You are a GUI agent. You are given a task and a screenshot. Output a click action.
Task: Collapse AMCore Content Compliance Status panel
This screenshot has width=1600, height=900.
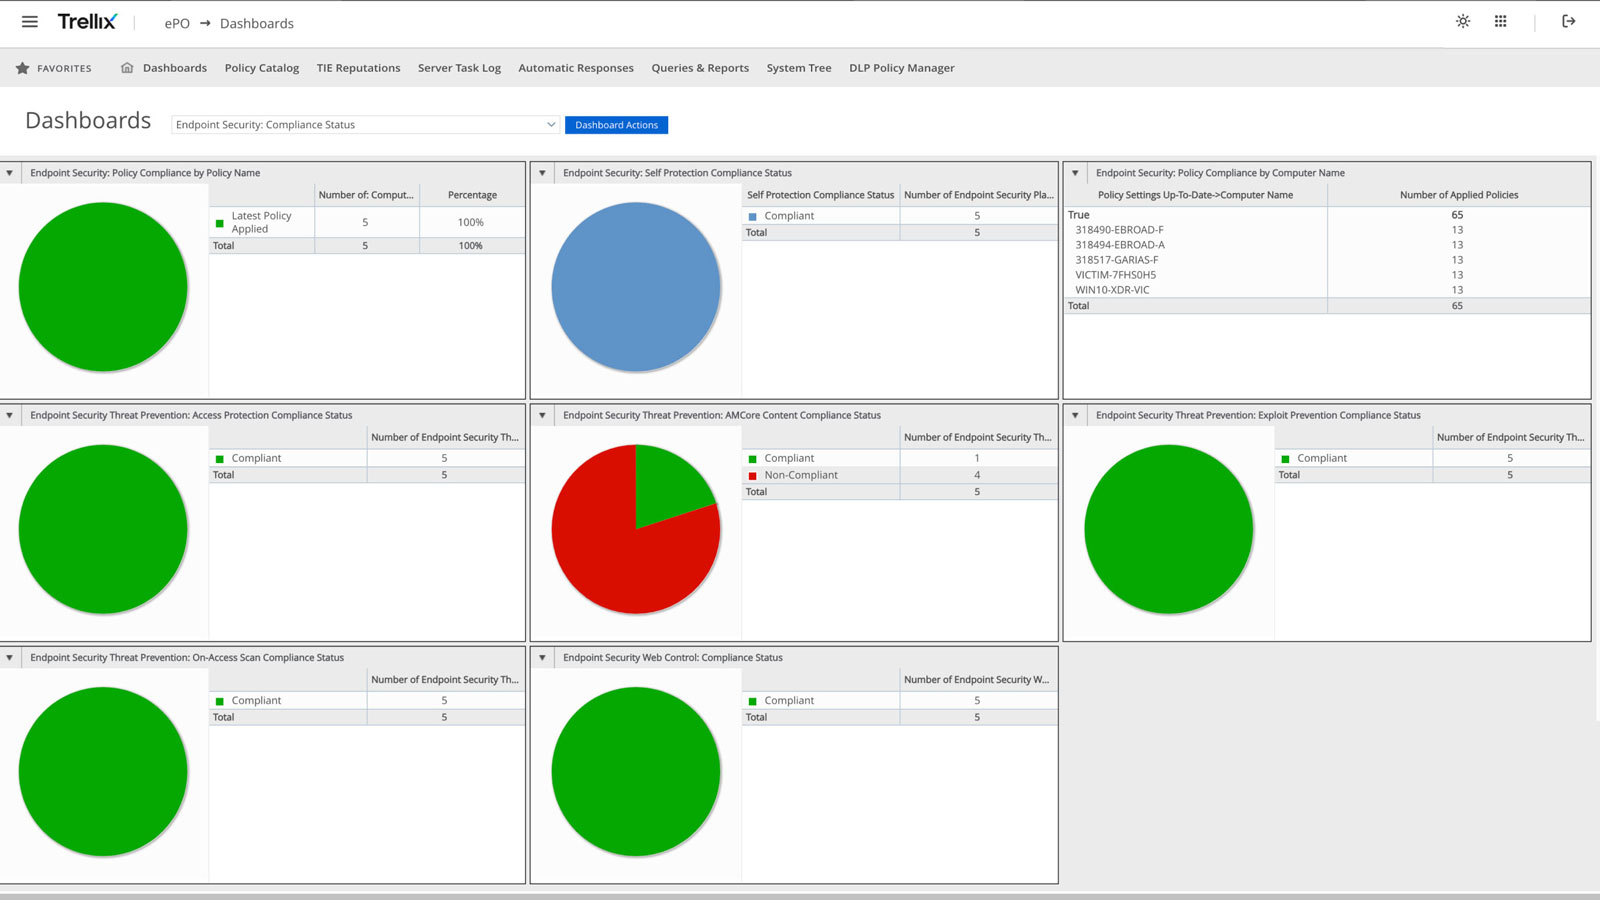point(542,415)
